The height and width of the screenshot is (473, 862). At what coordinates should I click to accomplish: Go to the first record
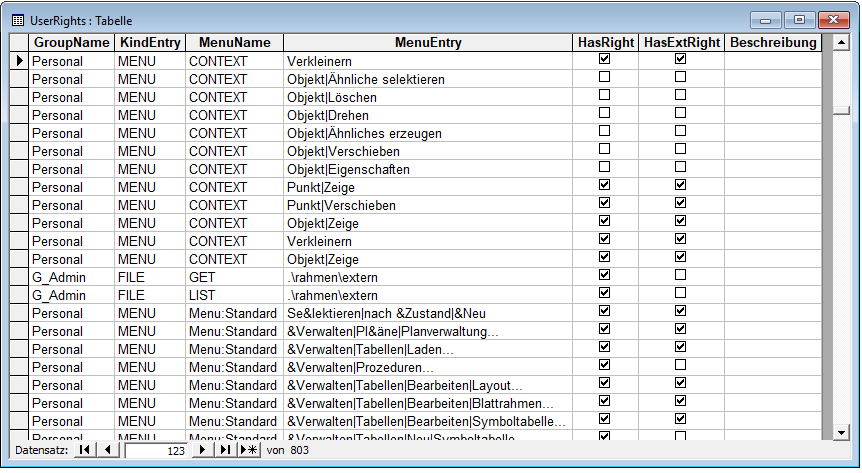coord(86,451)
